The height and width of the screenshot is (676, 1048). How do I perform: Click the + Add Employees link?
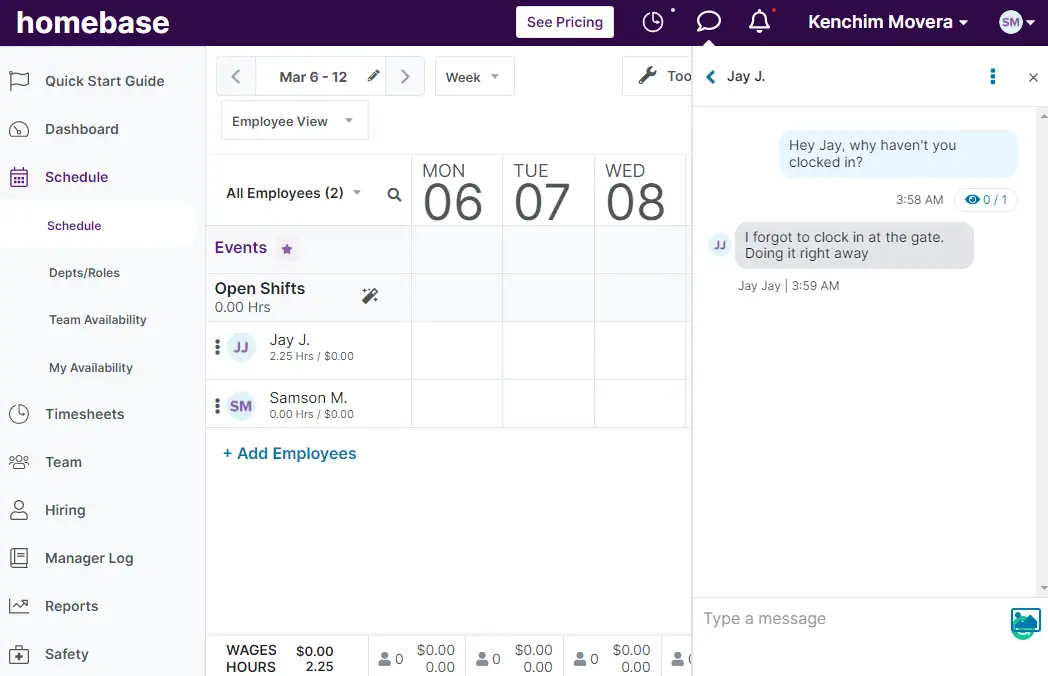pos(289,453)
